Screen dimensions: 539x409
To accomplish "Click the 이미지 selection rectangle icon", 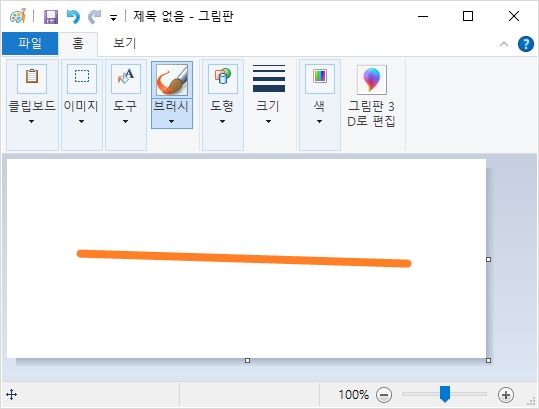I will [x=82, y=79].
